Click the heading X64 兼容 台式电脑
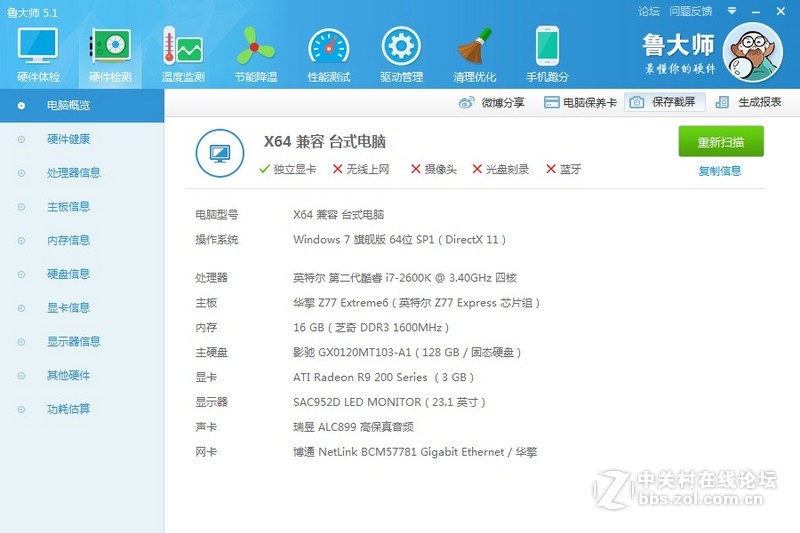800x533 pixels. pos(324,141)
